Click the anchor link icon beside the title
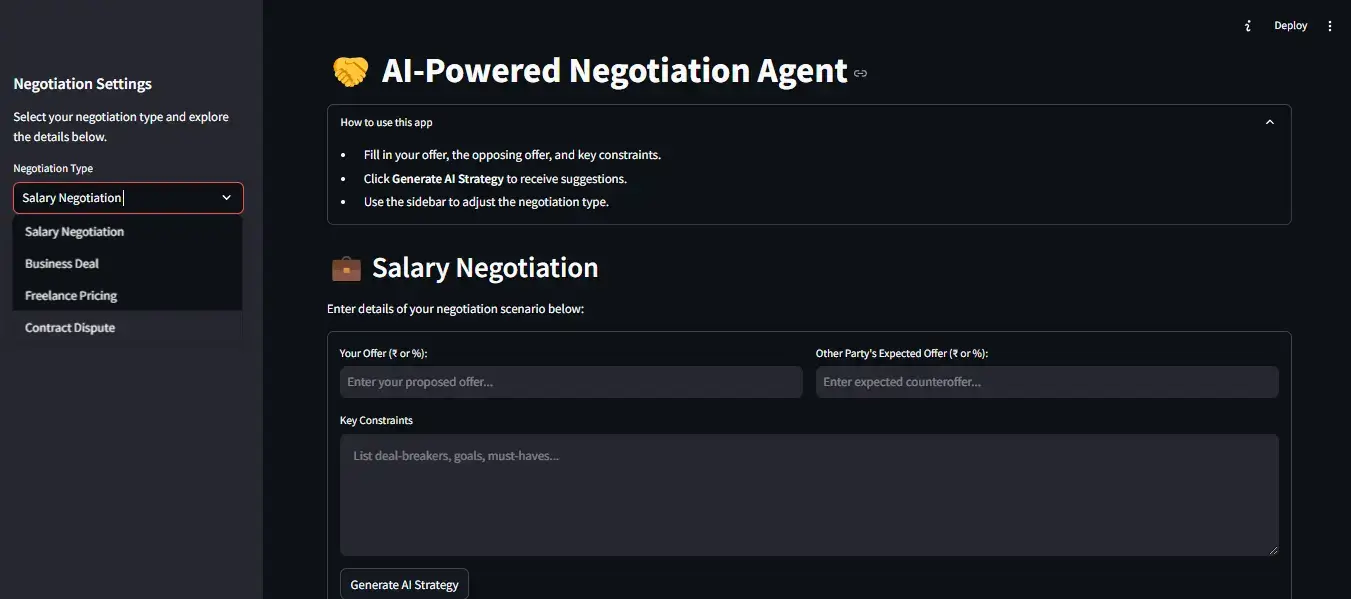 (860, 73)
